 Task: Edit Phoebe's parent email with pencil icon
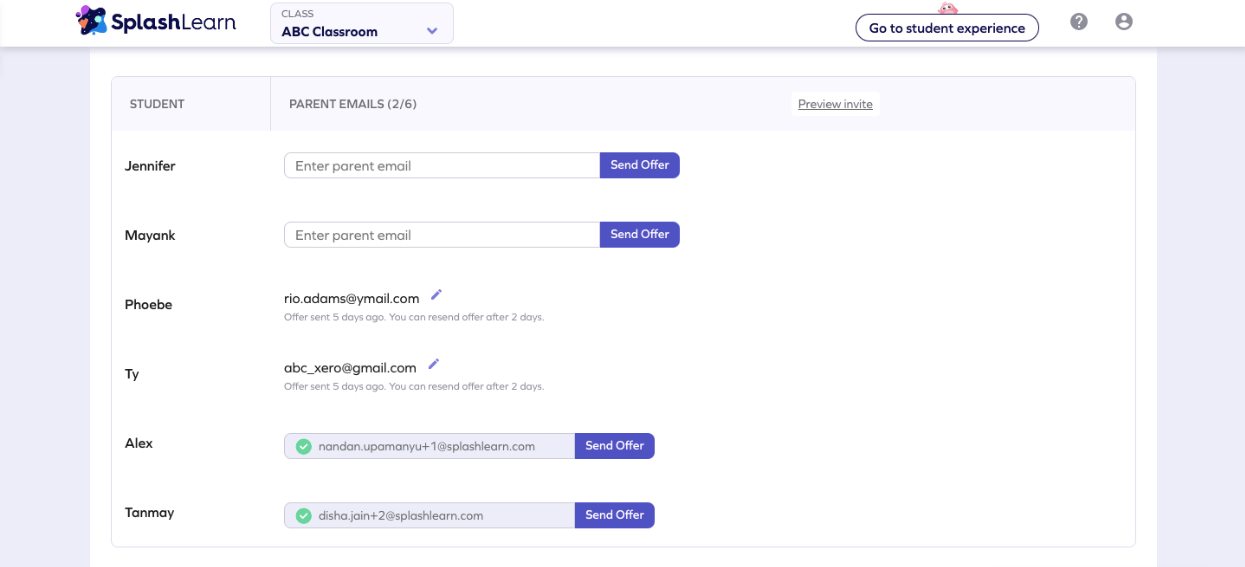(436, 295)
